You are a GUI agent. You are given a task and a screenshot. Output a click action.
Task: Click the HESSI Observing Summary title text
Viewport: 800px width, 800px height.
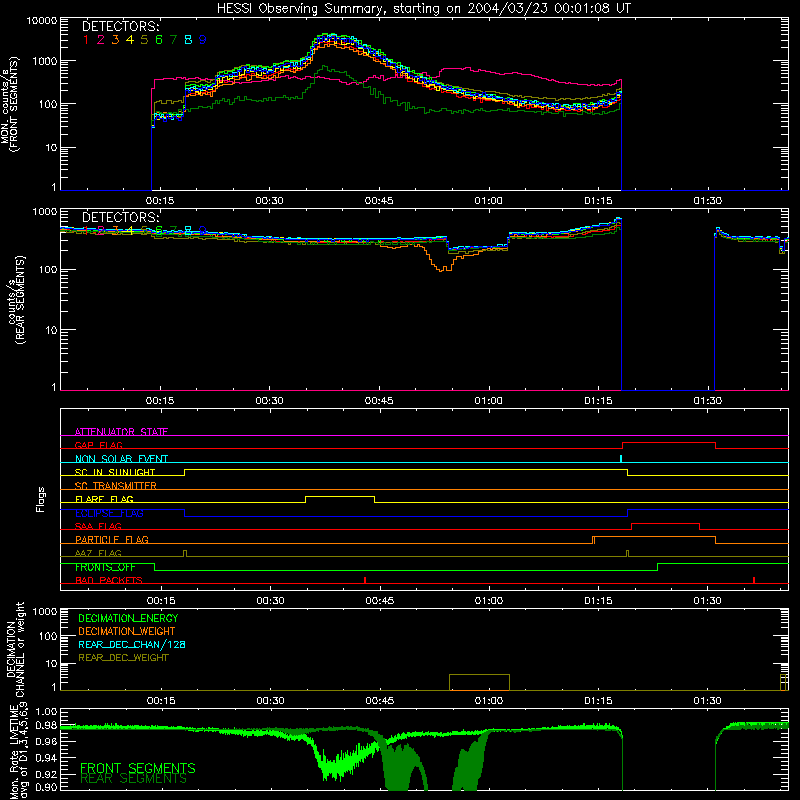423,8
